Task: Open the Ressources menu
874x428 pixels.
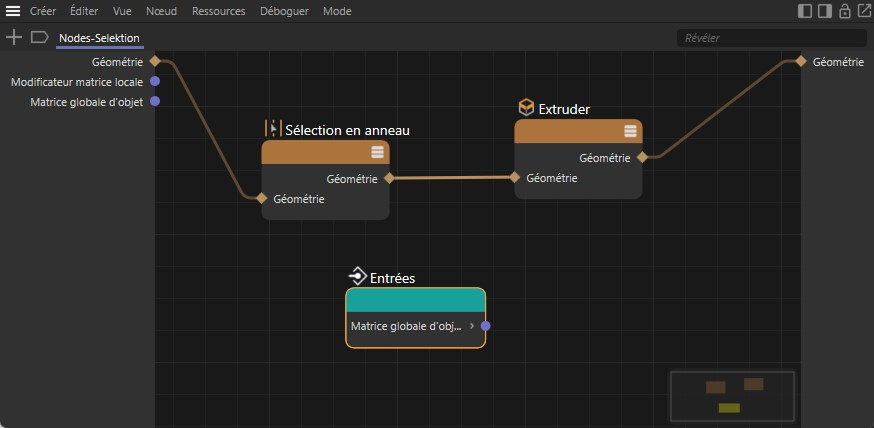Action: point(217,11)
